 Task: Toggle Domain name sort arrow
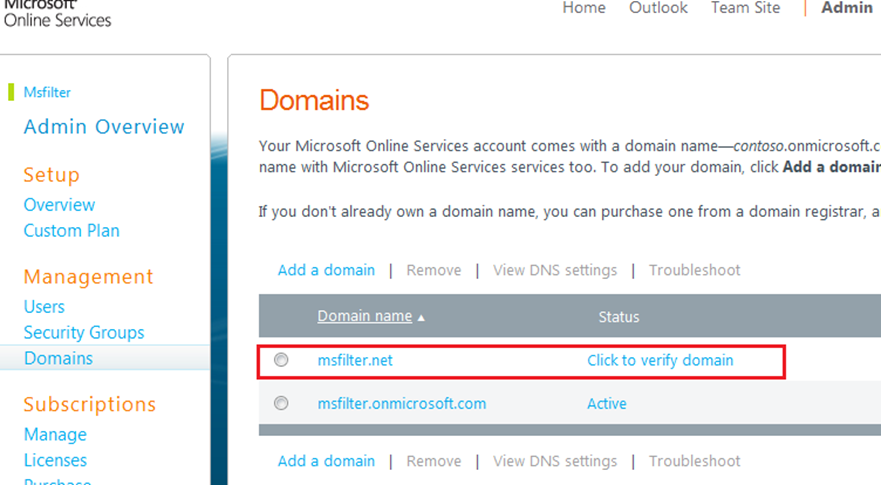pos(421,318)
